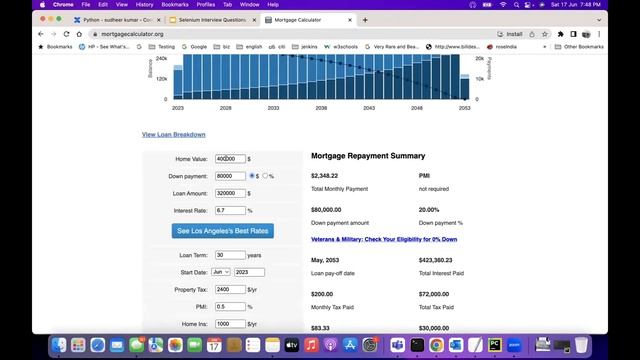
Task: Open the Profiles menu
Action: tap(206, 5)
